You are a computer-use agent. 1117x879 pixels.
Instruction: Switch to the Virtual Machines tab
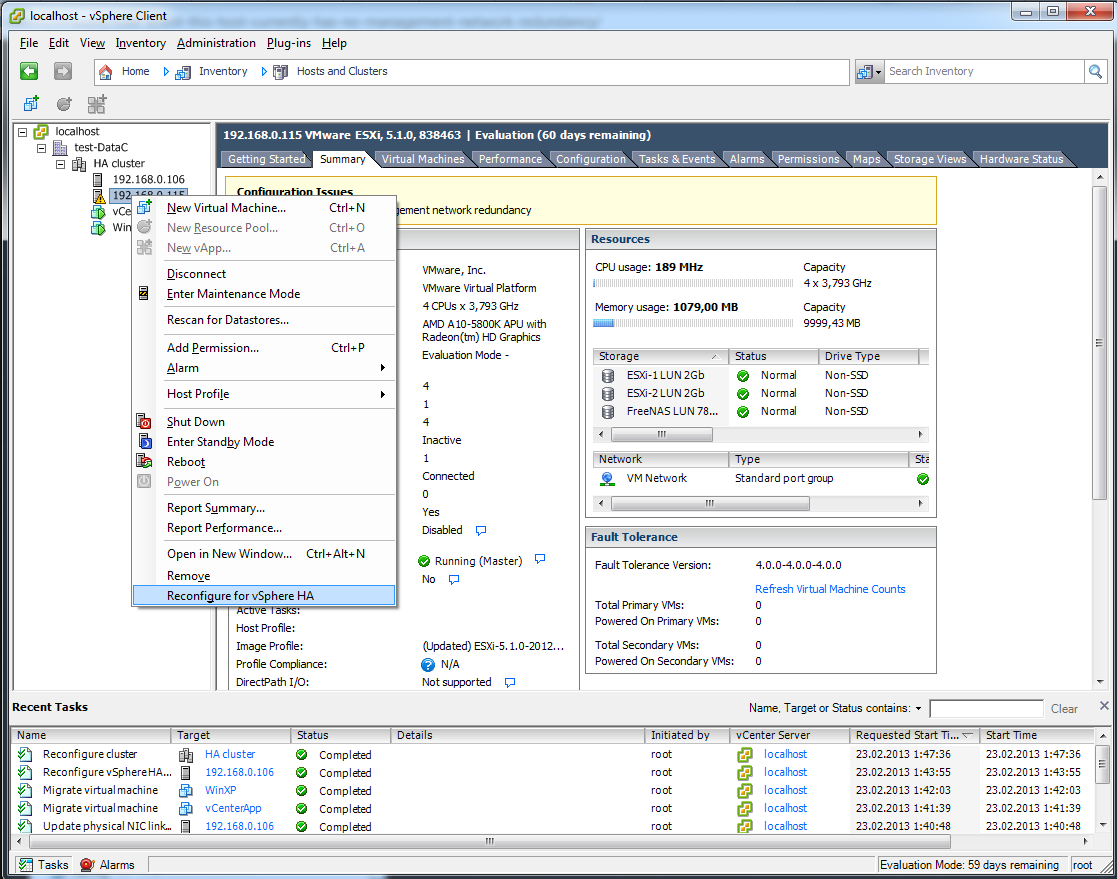point(422,159)
